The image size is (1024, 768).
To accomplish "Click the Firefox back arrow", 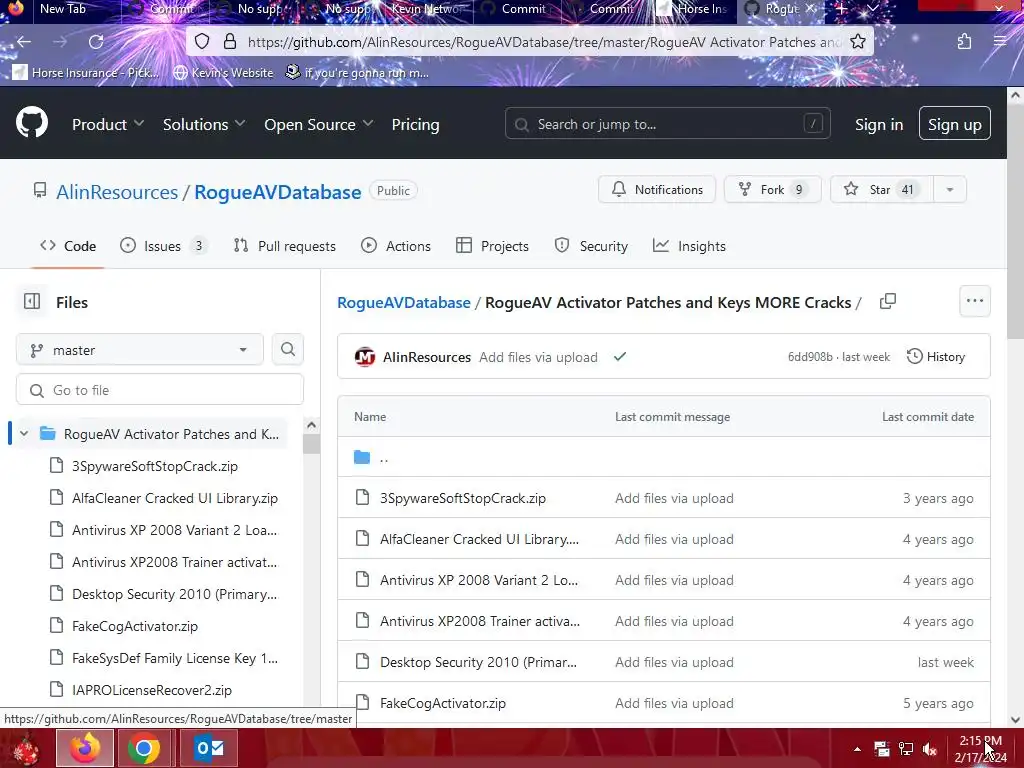I will pos(24,42).
